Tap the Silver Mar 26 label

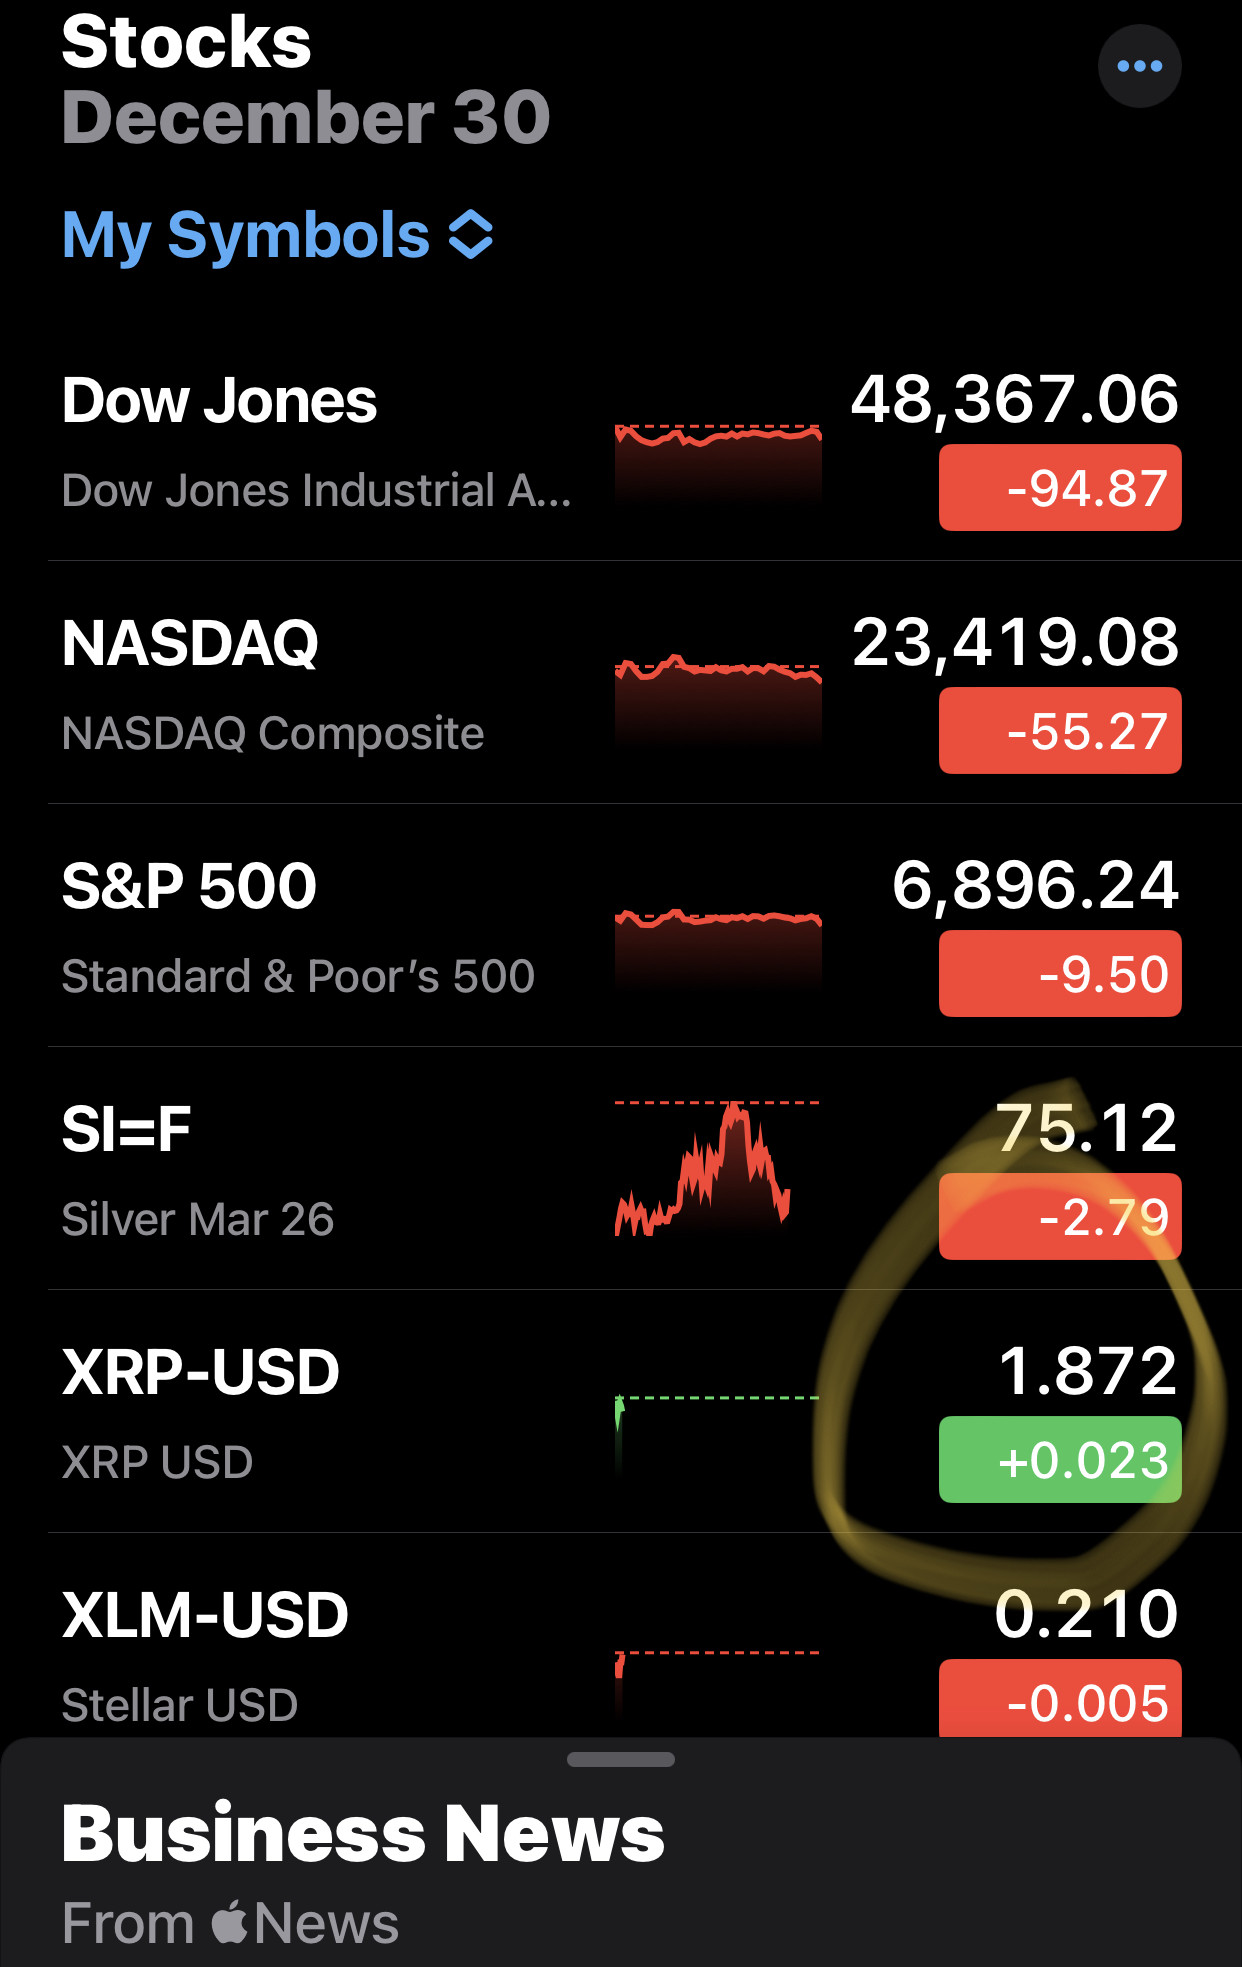click(x=197, y=1220)
